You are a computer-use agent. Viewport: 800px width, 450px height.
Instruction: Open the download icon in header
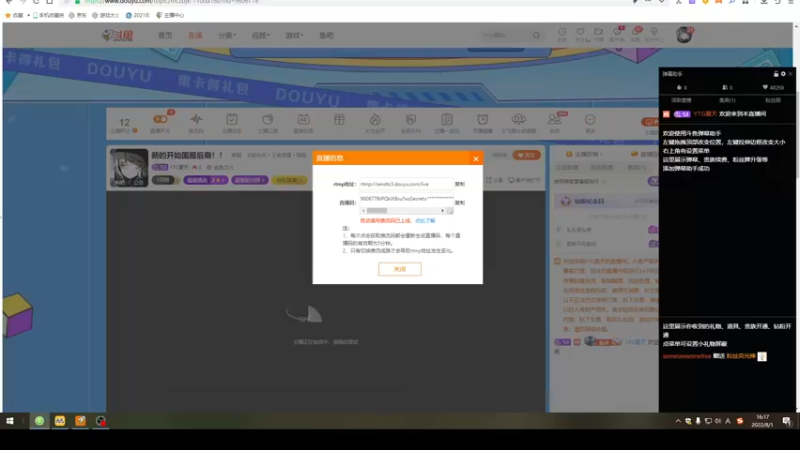(598, 32)
